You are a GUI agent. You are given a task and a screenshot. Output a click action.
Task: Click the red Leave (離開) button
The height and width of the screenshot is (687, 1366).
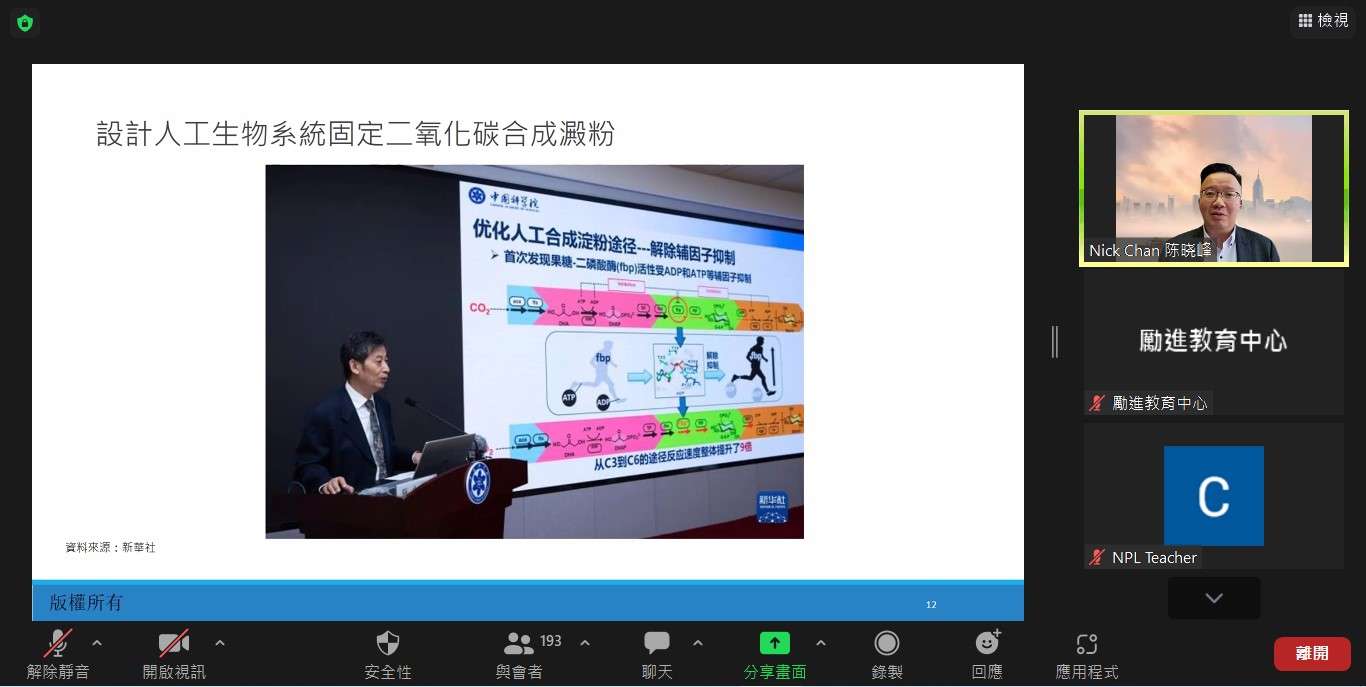(x=1312, y=653)
